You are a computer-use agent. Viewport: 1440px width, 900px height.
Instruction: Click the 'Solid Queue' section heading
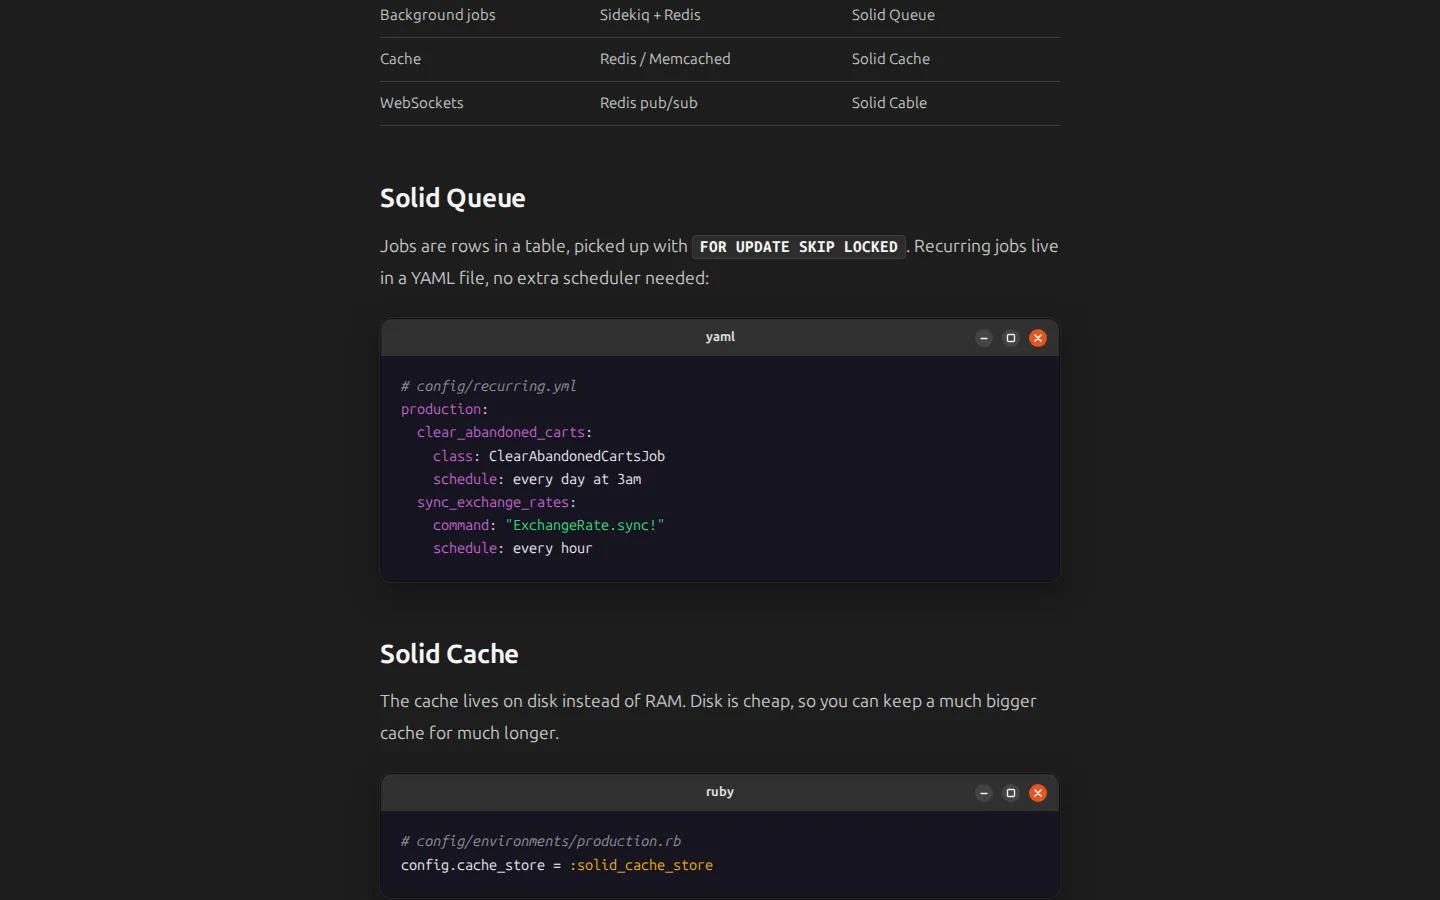pos(452,198)
